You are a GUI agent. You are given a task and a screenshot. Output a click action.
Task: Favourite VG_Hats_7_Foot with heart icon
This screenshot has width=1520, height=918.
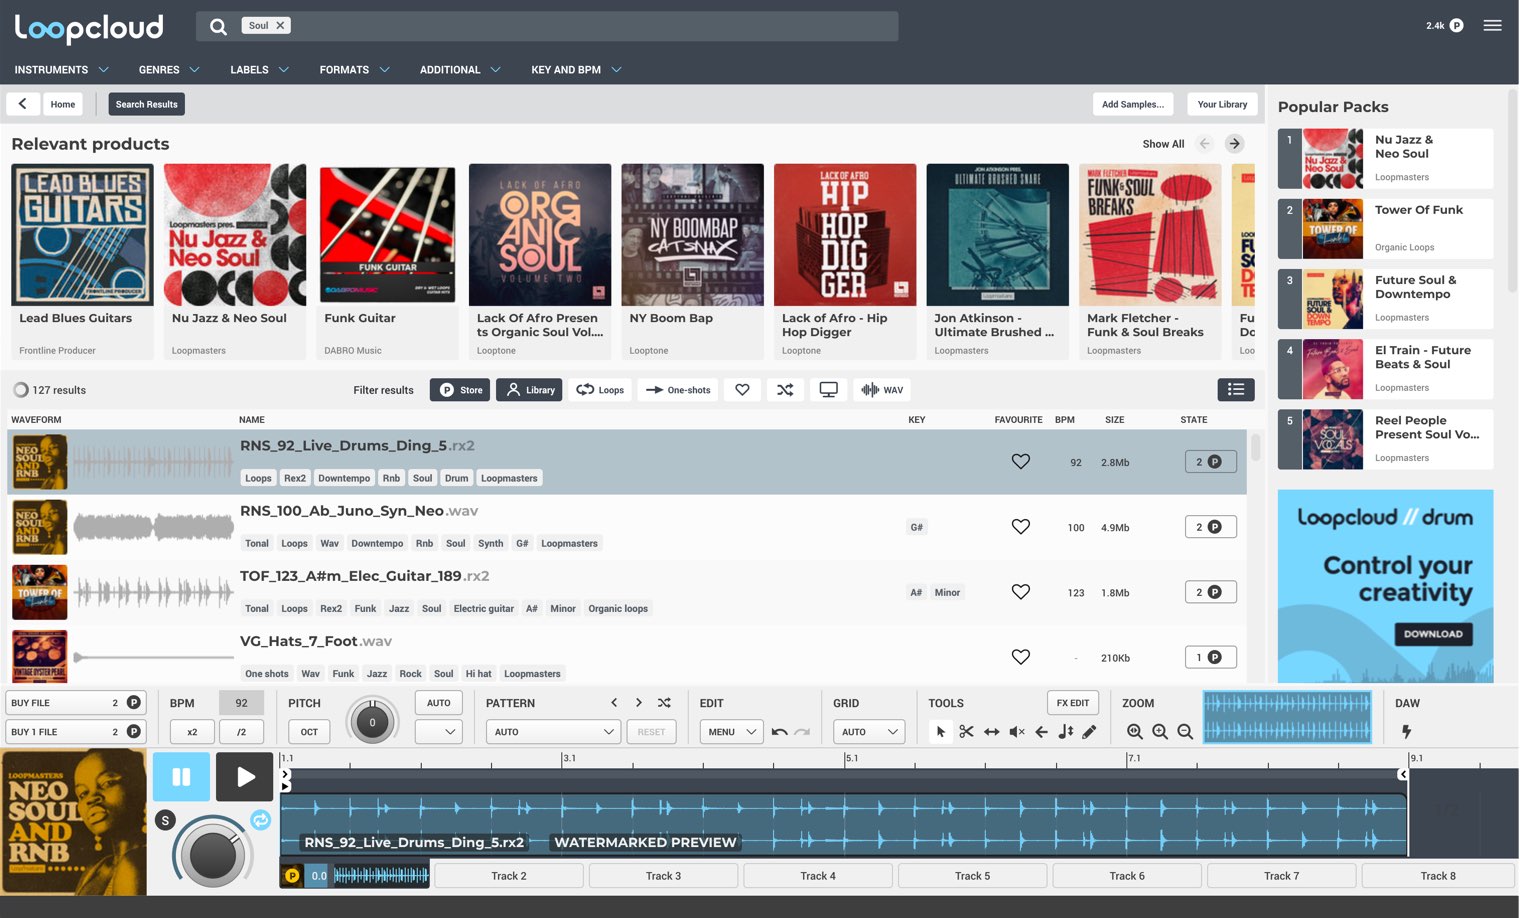tap(1020, 657)
